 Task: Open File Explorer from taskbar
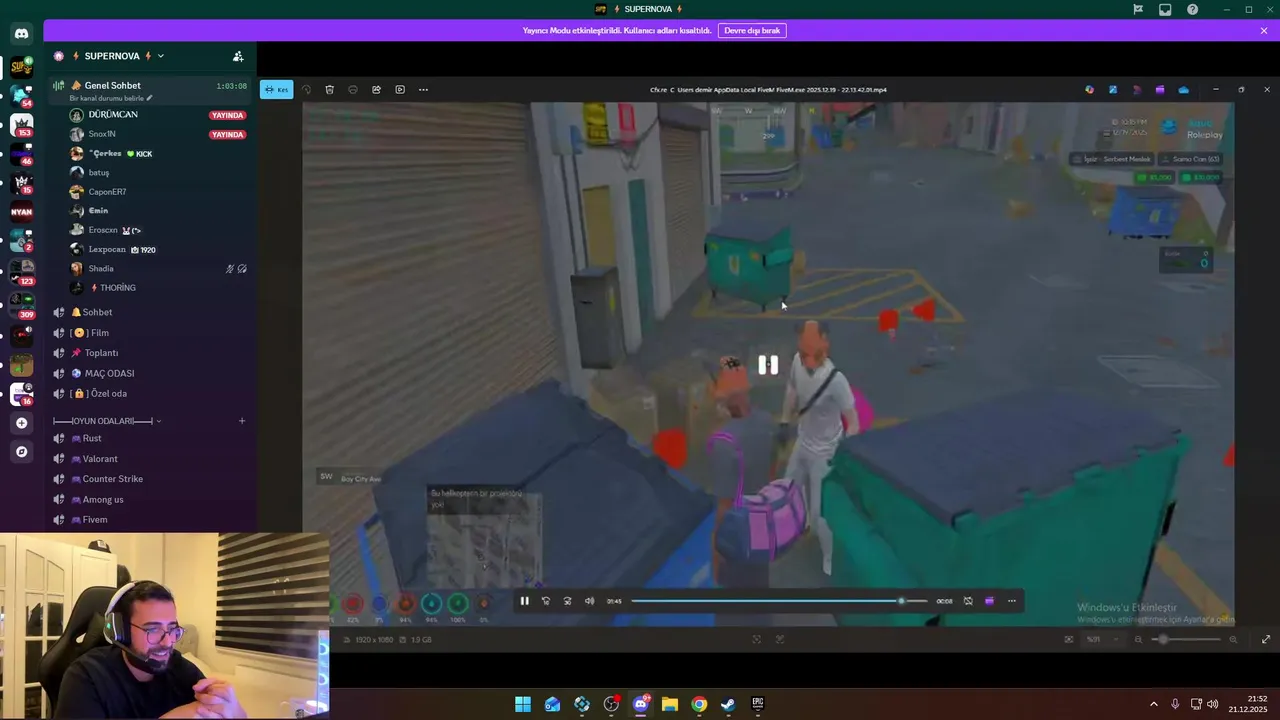(x=670, y=705)
